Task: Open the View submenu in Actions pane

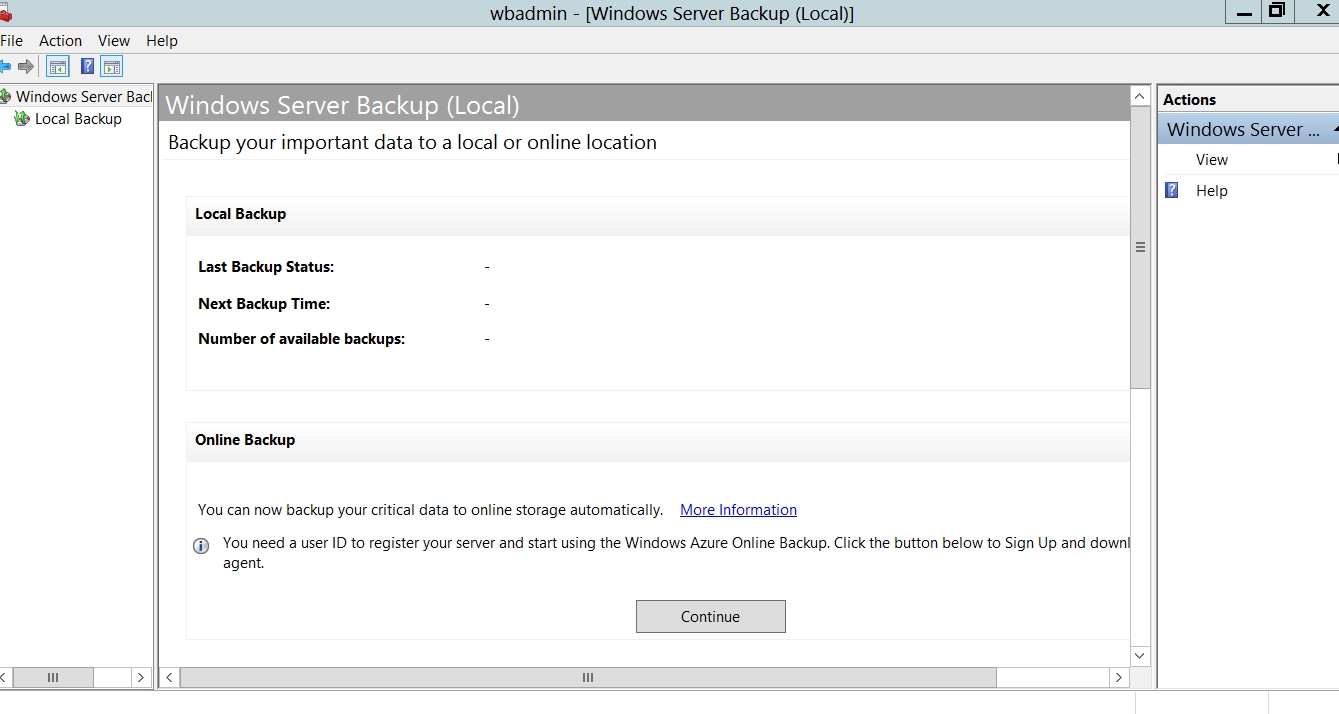Action: point(1211,160)
